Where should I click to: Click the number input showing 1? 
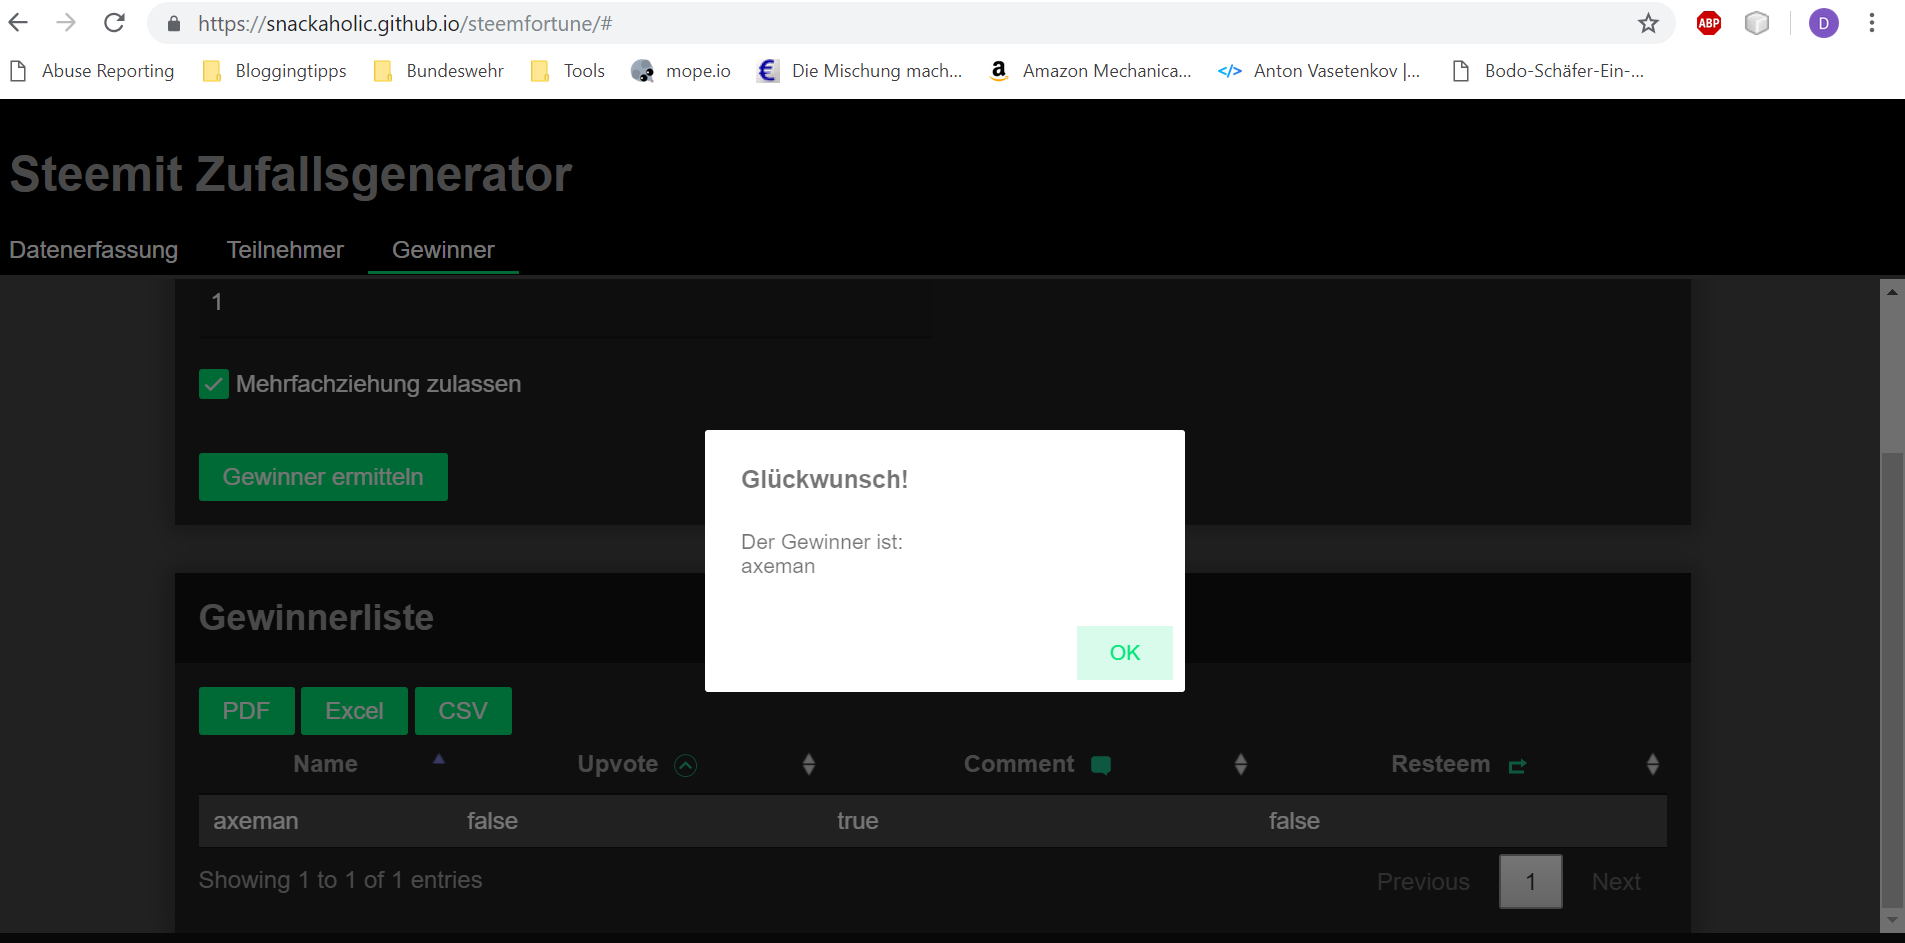[565, 308]
